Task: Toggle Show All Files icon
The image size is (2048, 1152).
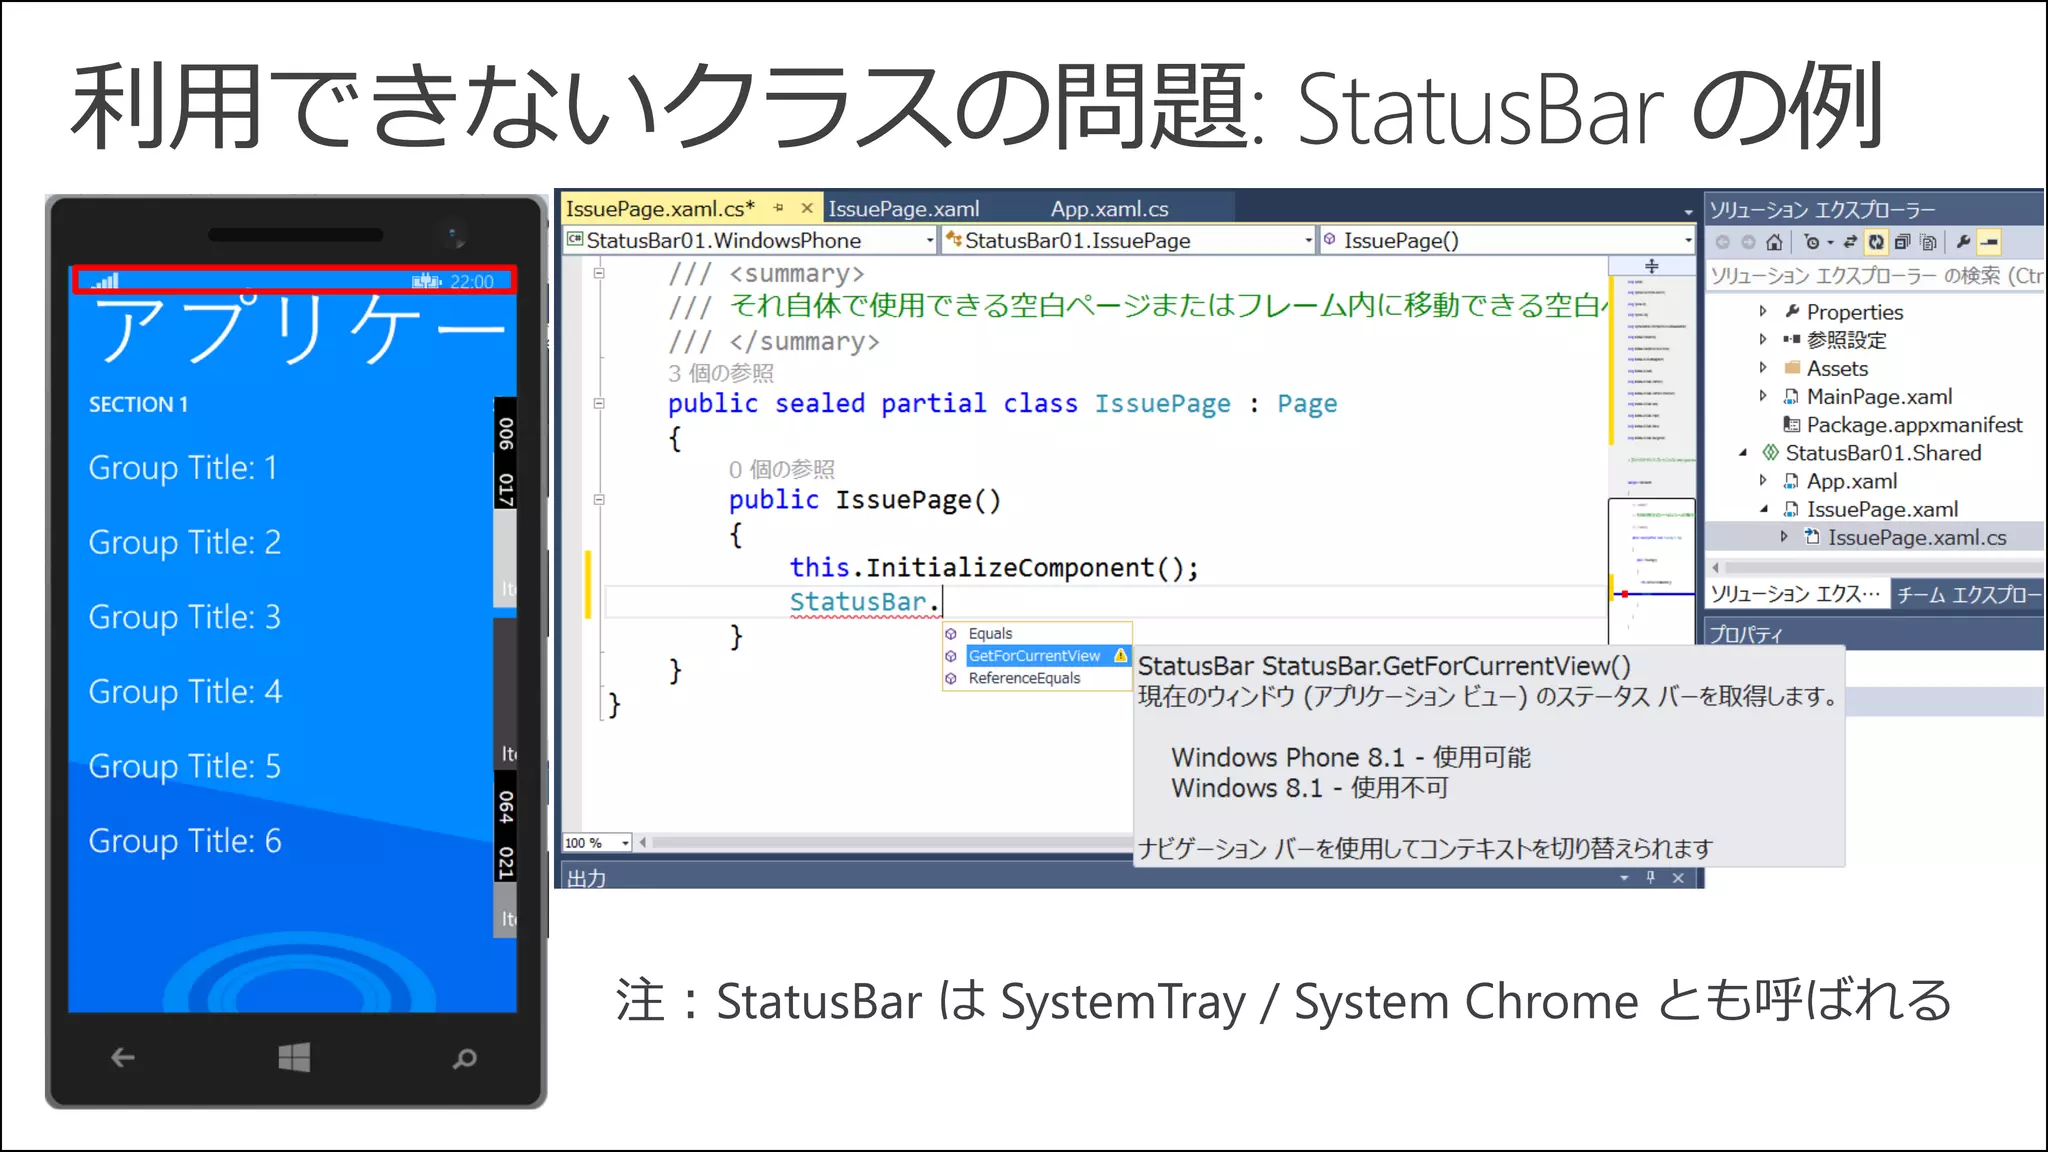Action: [x=1929, y=242]
